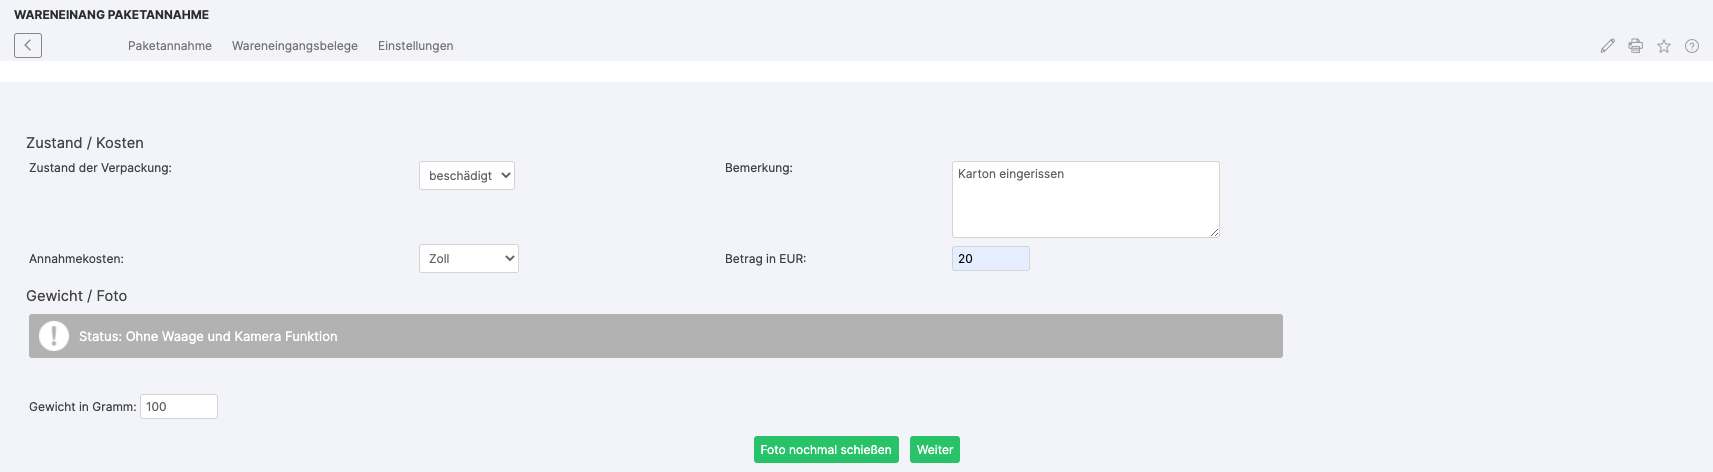Grab the Bemerkung textarea resize handle
Screen dimensions: 1713x472
[x=1214, y=232]
